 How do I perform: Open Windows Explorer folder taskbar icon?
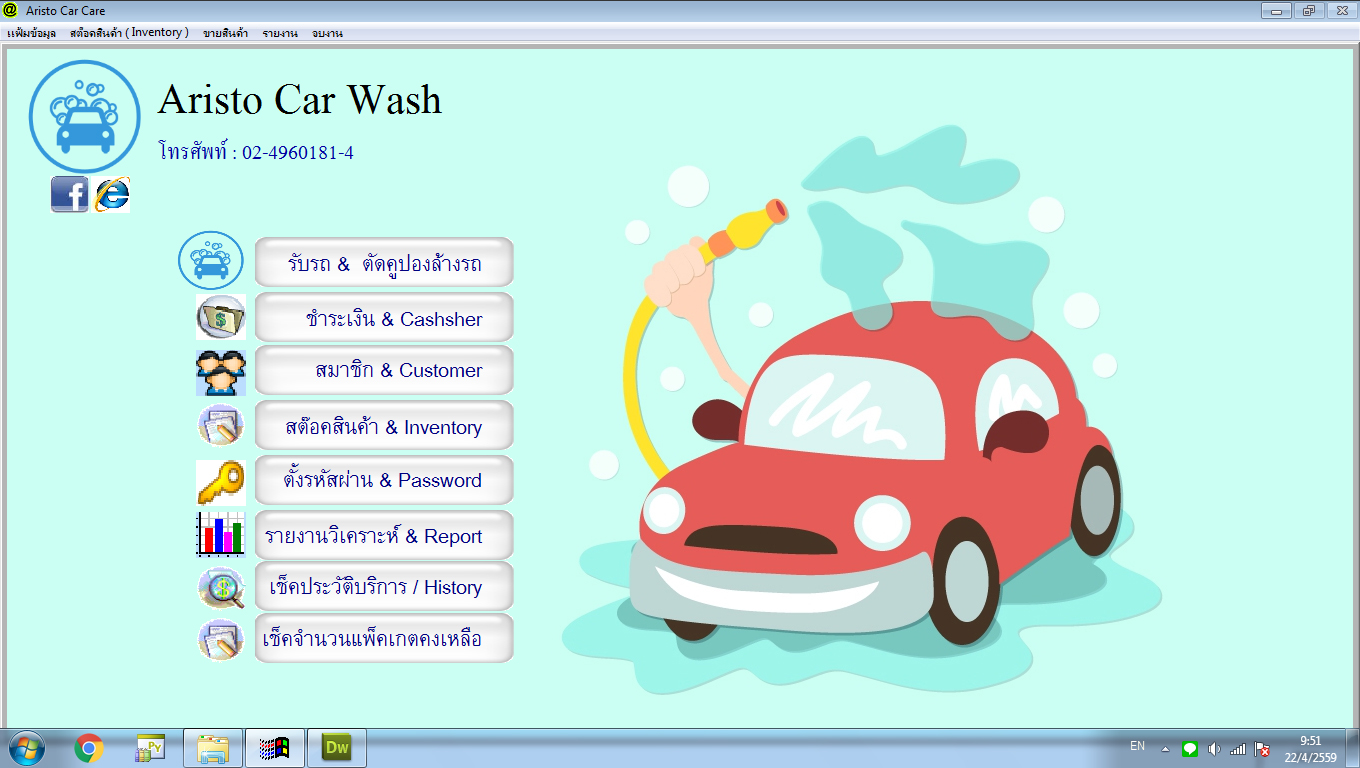[213, 748]
